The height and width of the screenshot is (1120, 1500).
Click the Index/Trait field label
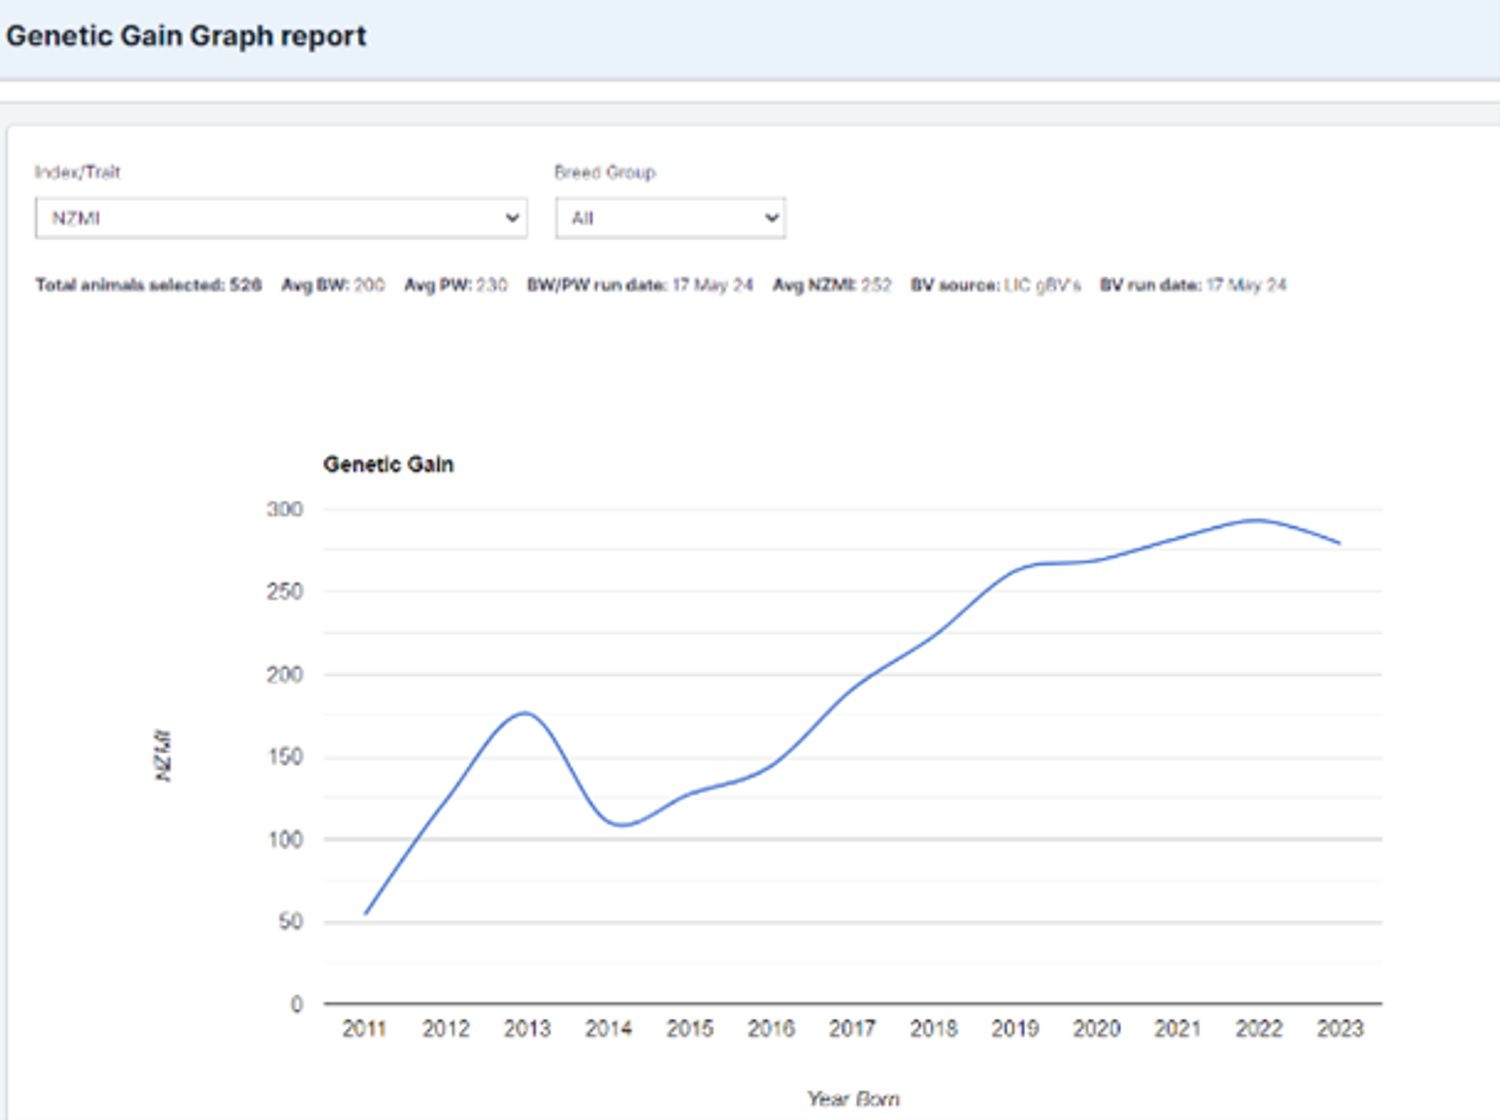tap(78, 172)
